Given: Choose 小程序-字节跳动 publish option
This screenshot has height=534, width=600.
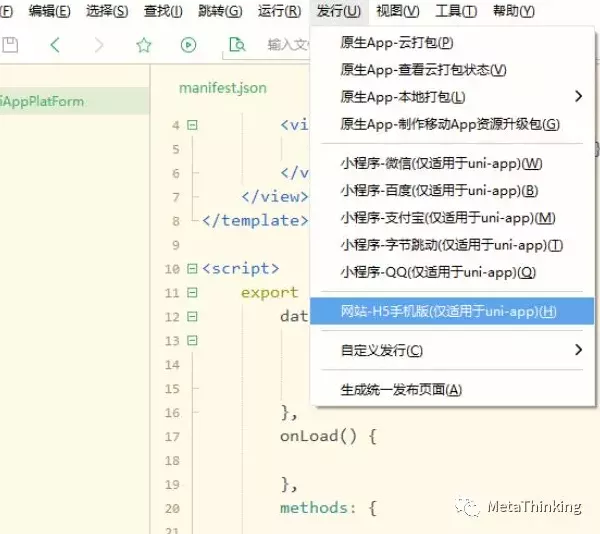Looking at the screenshot, I should [x=452, y=245].
